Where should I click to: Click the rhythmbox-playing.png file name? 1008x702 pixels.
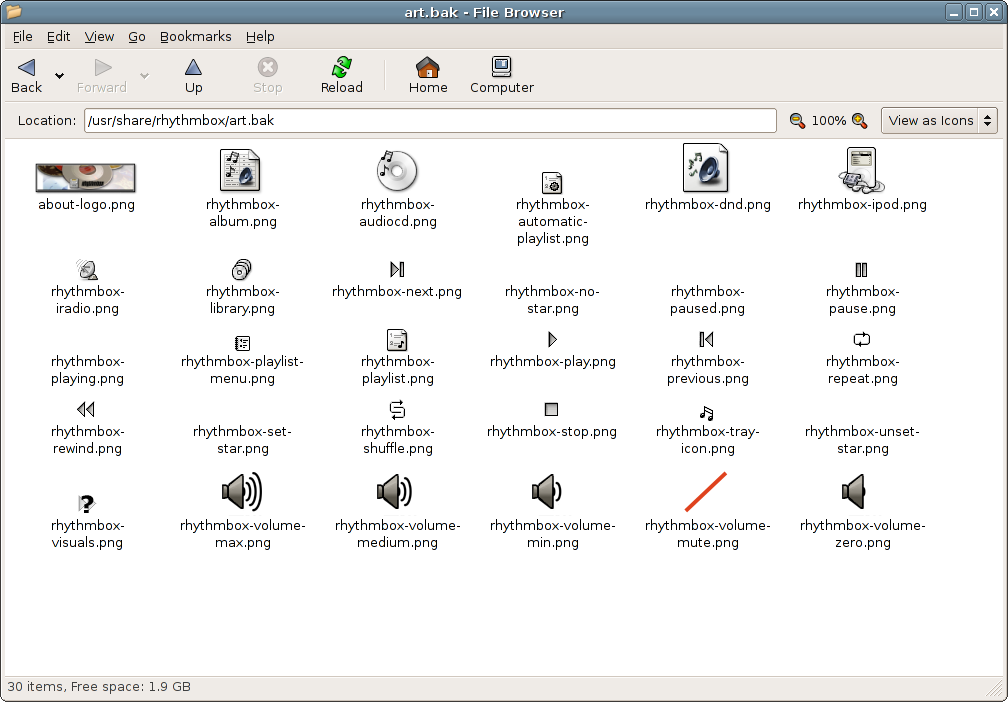pos(87,370)
